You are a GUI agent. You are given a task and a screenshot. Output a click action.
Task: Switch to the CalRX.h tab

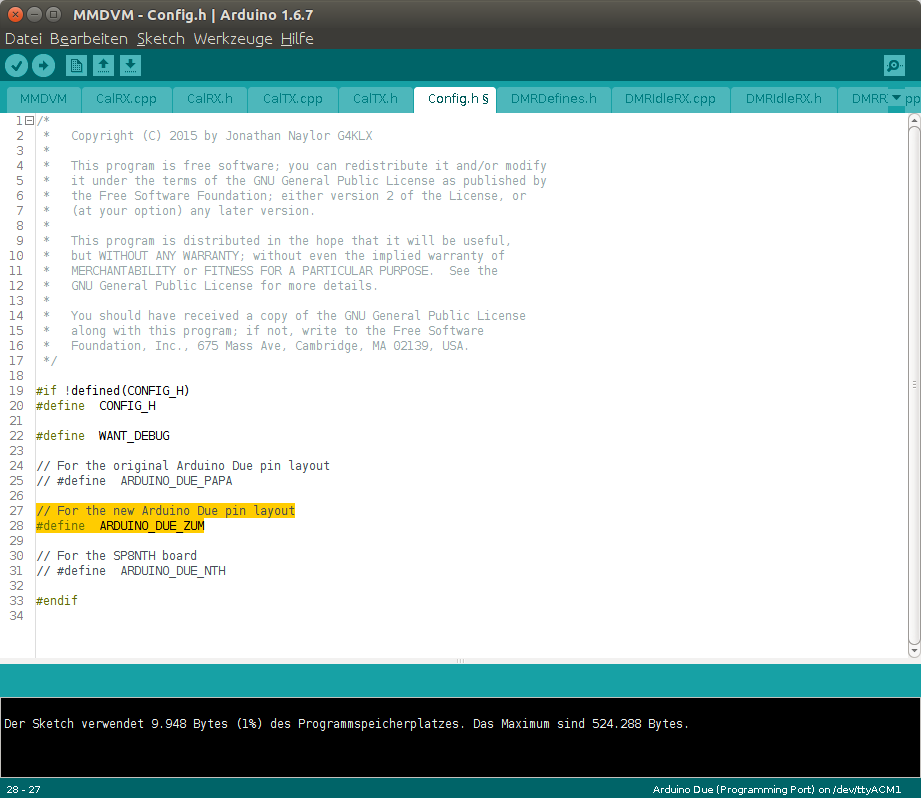(210, 99)
